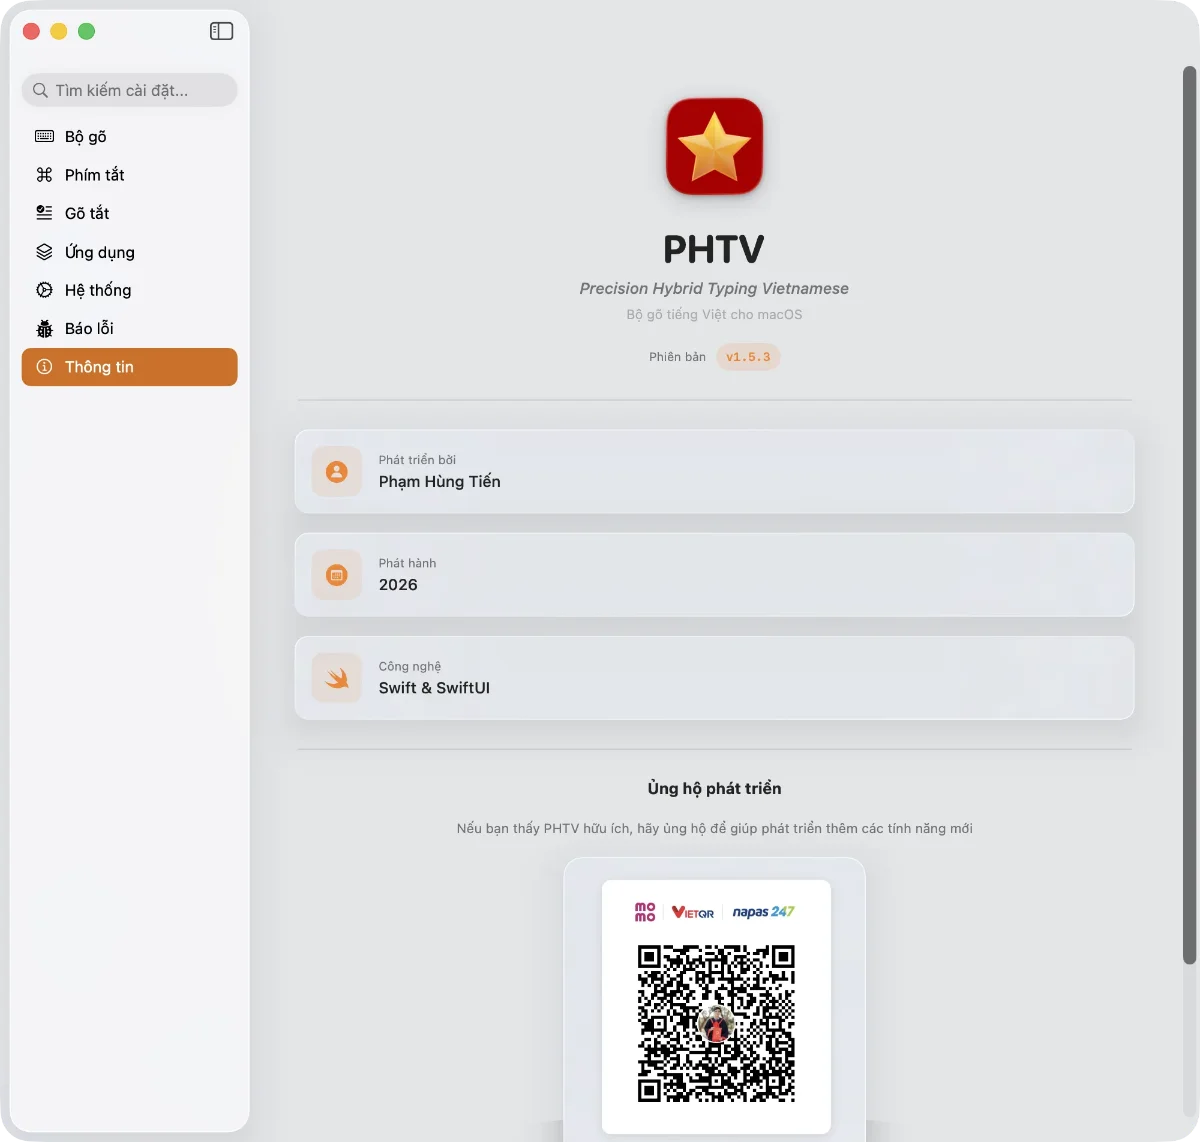Click the layers icon next to Ứng dụng
Viewport: 1200px width, 1142px height.
click(44, 252)
